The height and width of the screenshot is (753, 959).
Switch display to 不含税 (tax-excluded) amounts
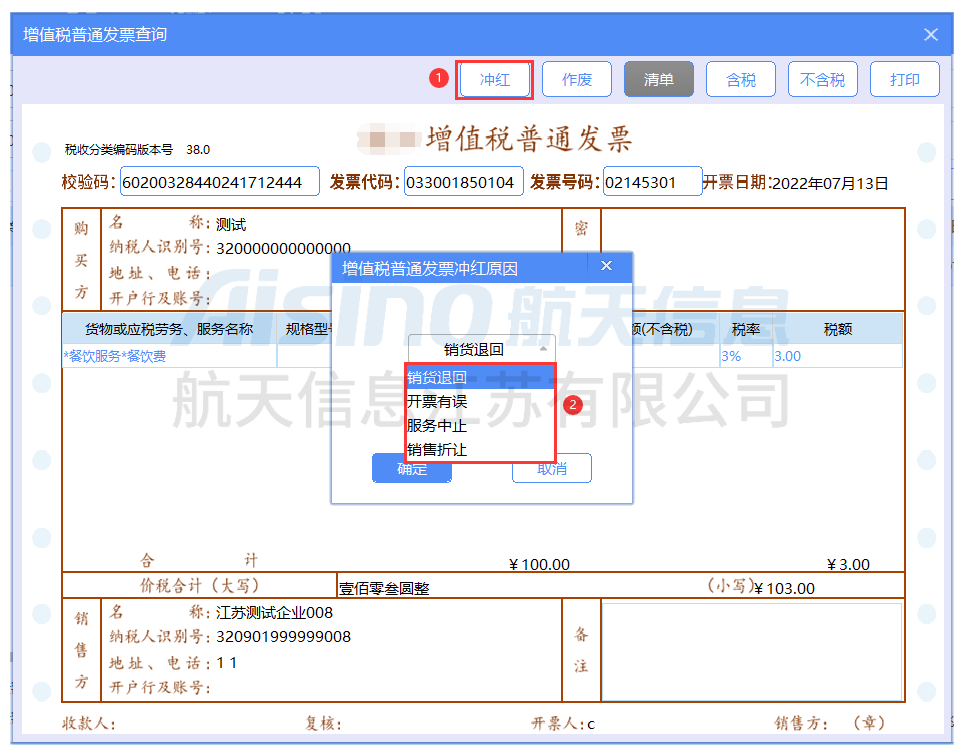click(x=822, y=78)
